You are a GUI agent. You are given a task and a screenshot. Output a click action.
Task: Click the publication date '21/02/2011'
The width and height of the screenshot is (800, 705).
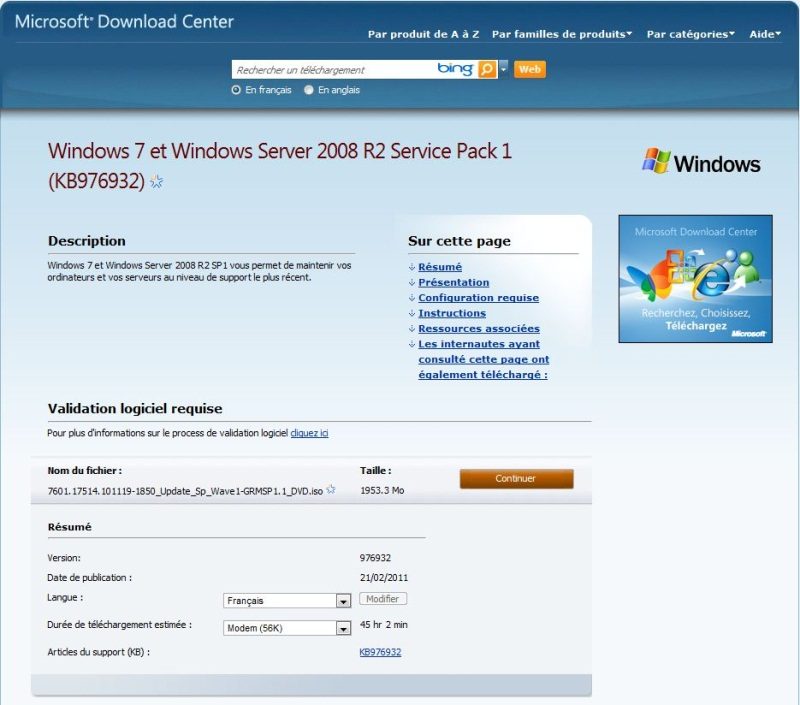(x=384, y=577)
